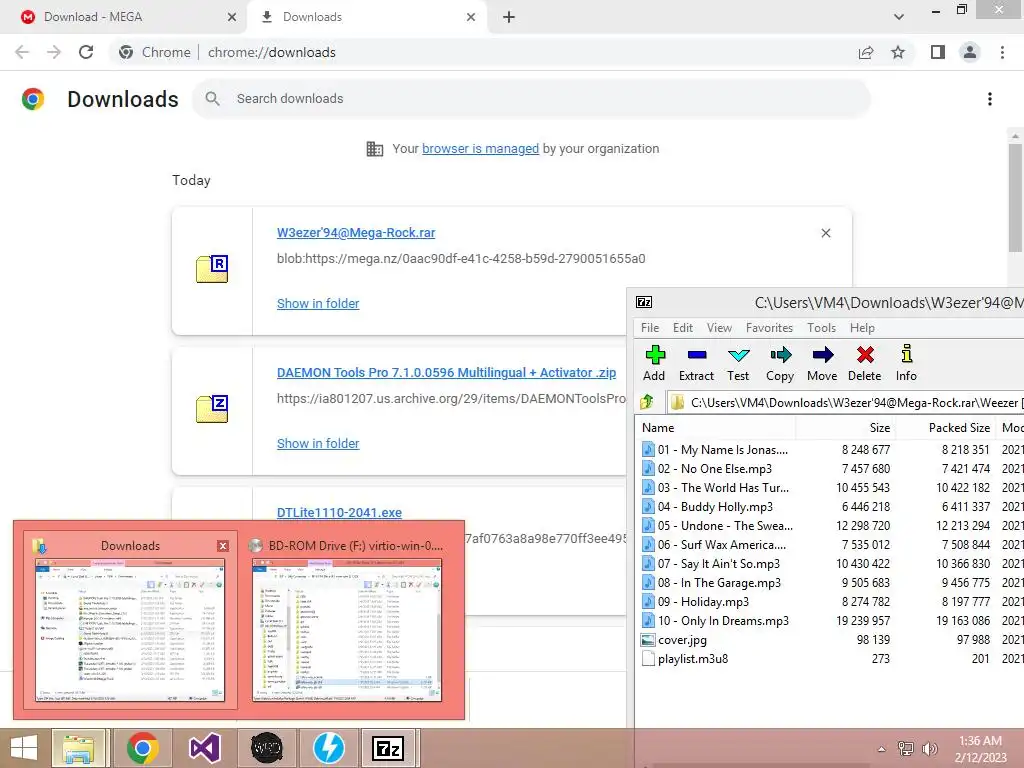Click the share page icon in address bar
1024x768 pixels.
point(866,52)
